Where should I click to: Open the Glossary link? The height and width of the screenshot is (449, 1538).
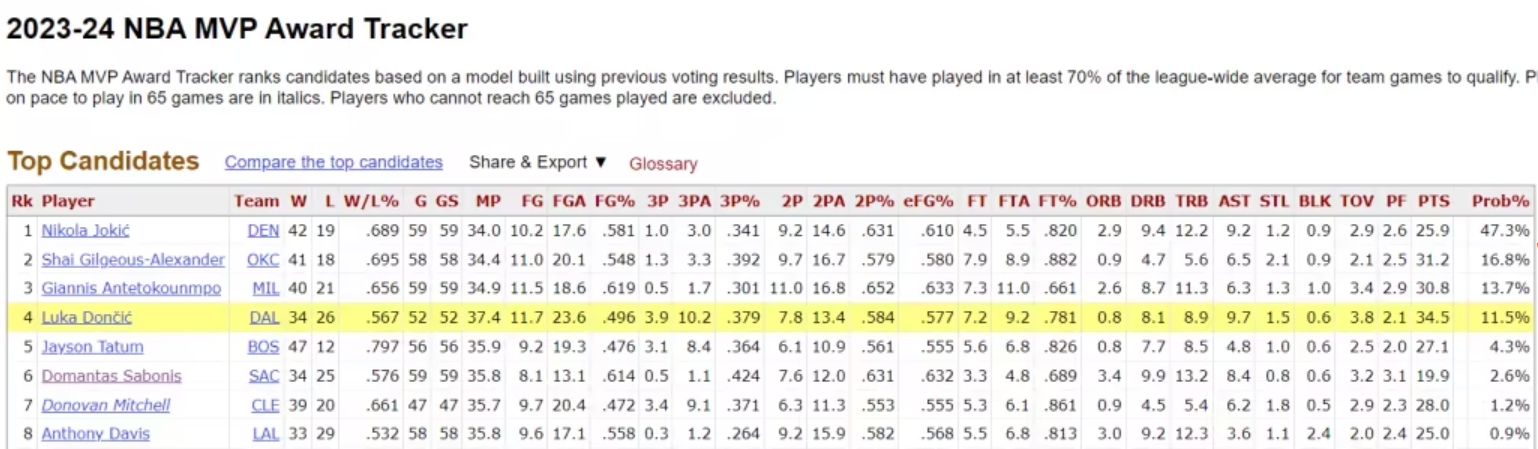point(663,164)
